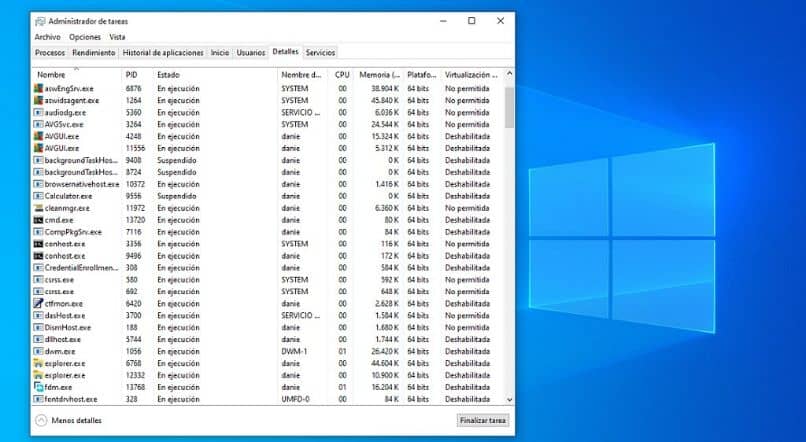Sort by the Estado column header
This screenshot has height=442, width=806.
(215, 75)
